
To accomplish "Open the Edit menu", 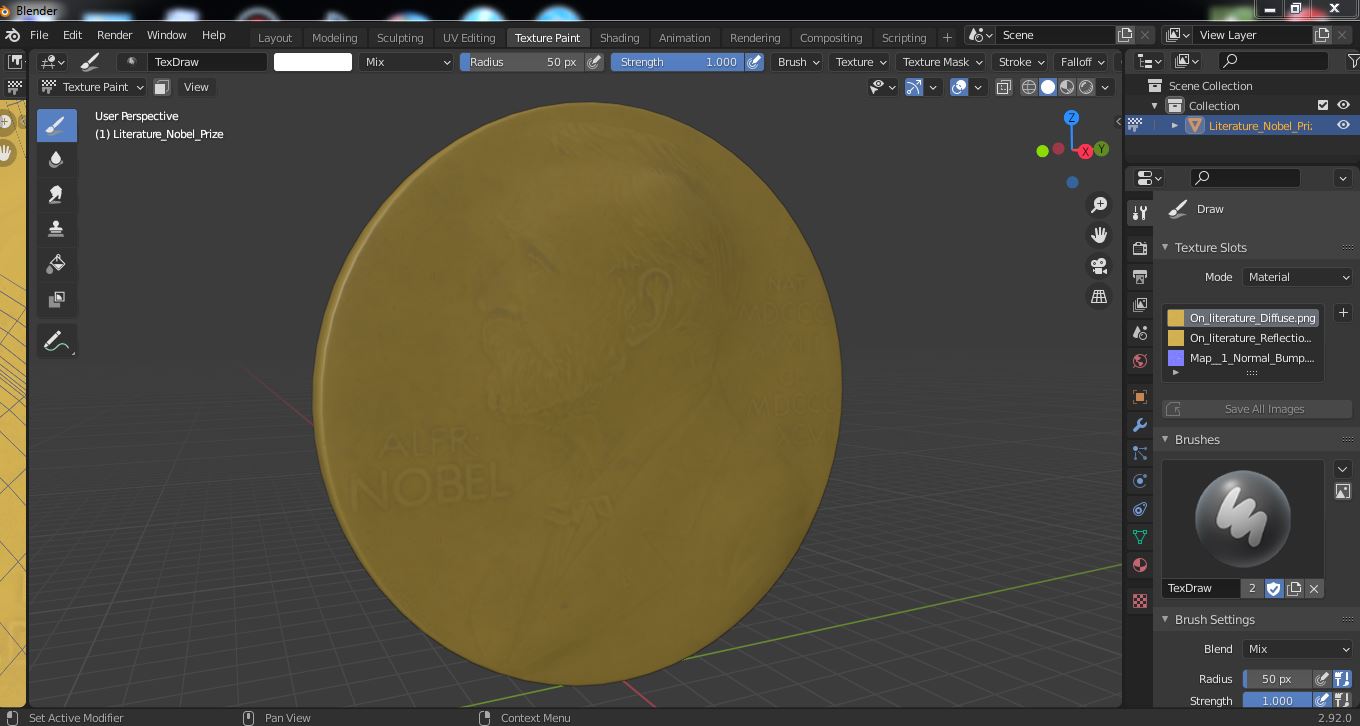I will click(x=72, y=35).
